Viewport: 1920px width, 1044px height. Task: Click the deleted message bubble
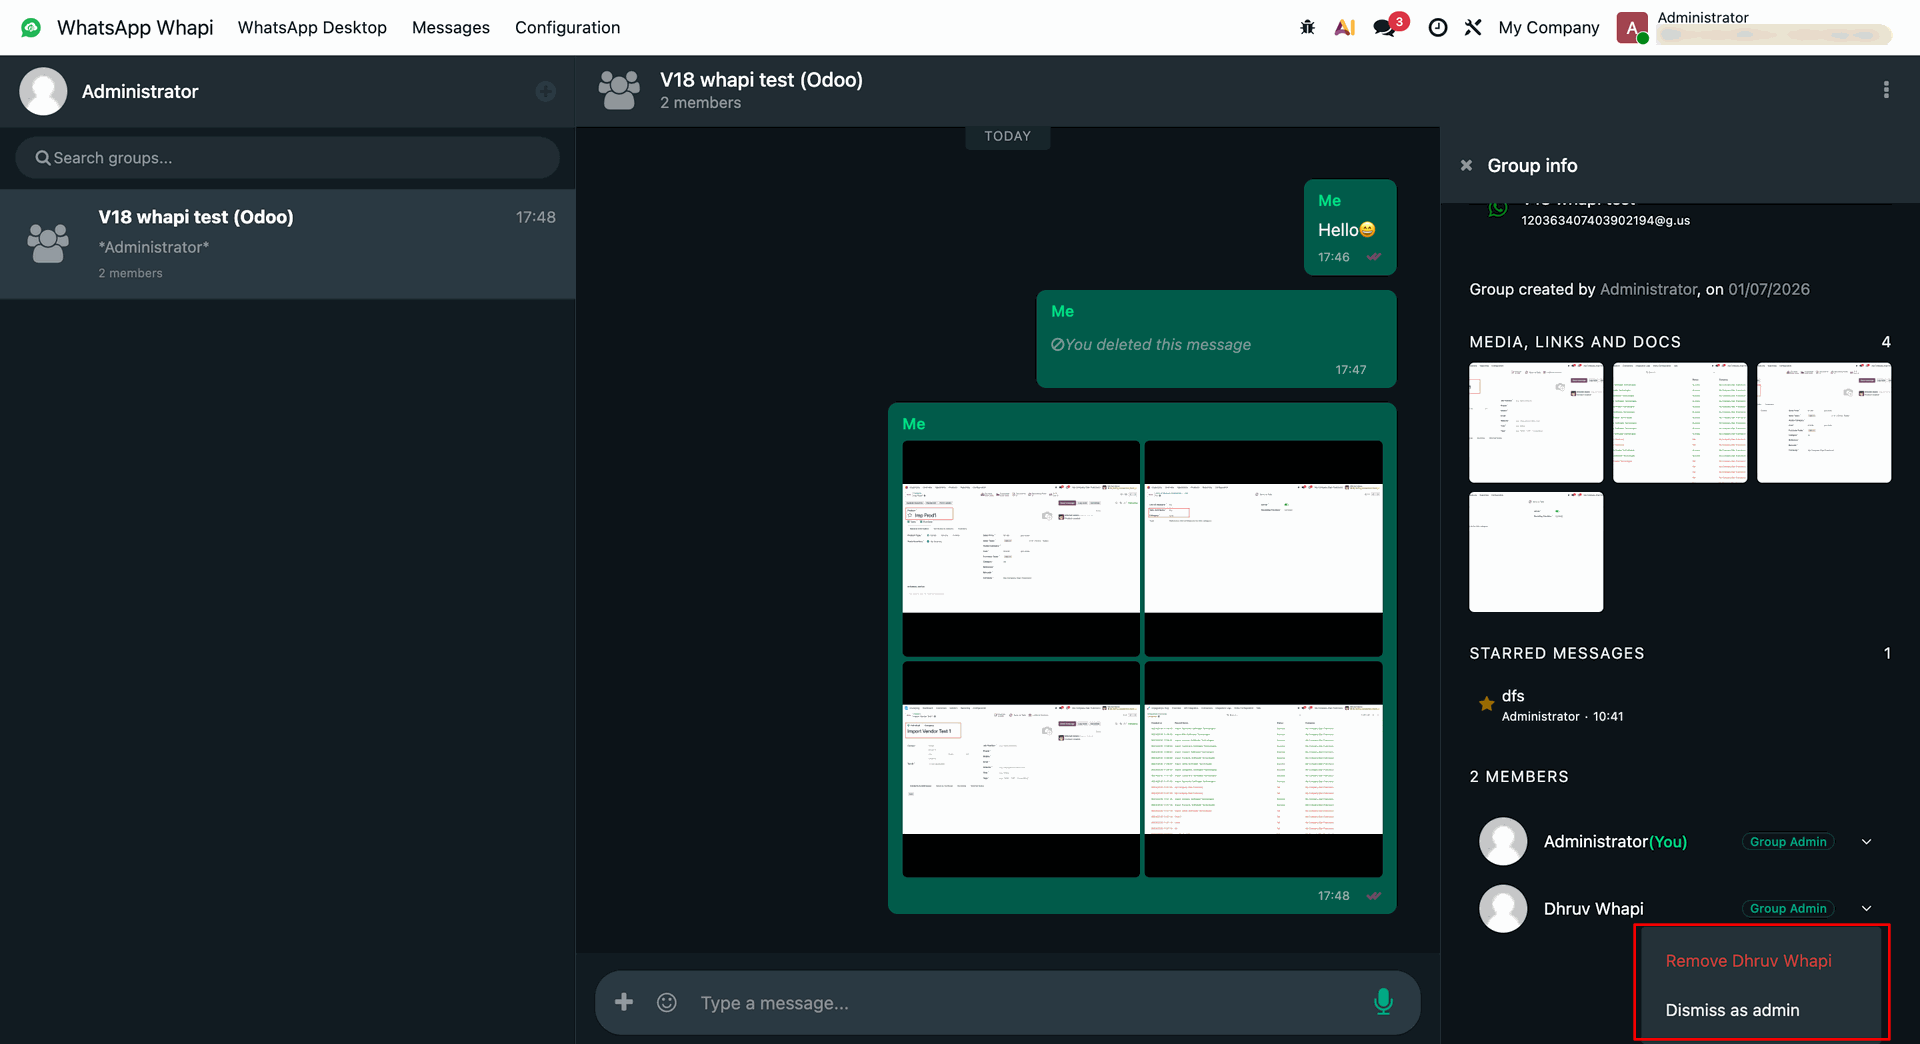(x=1216, y=339)
